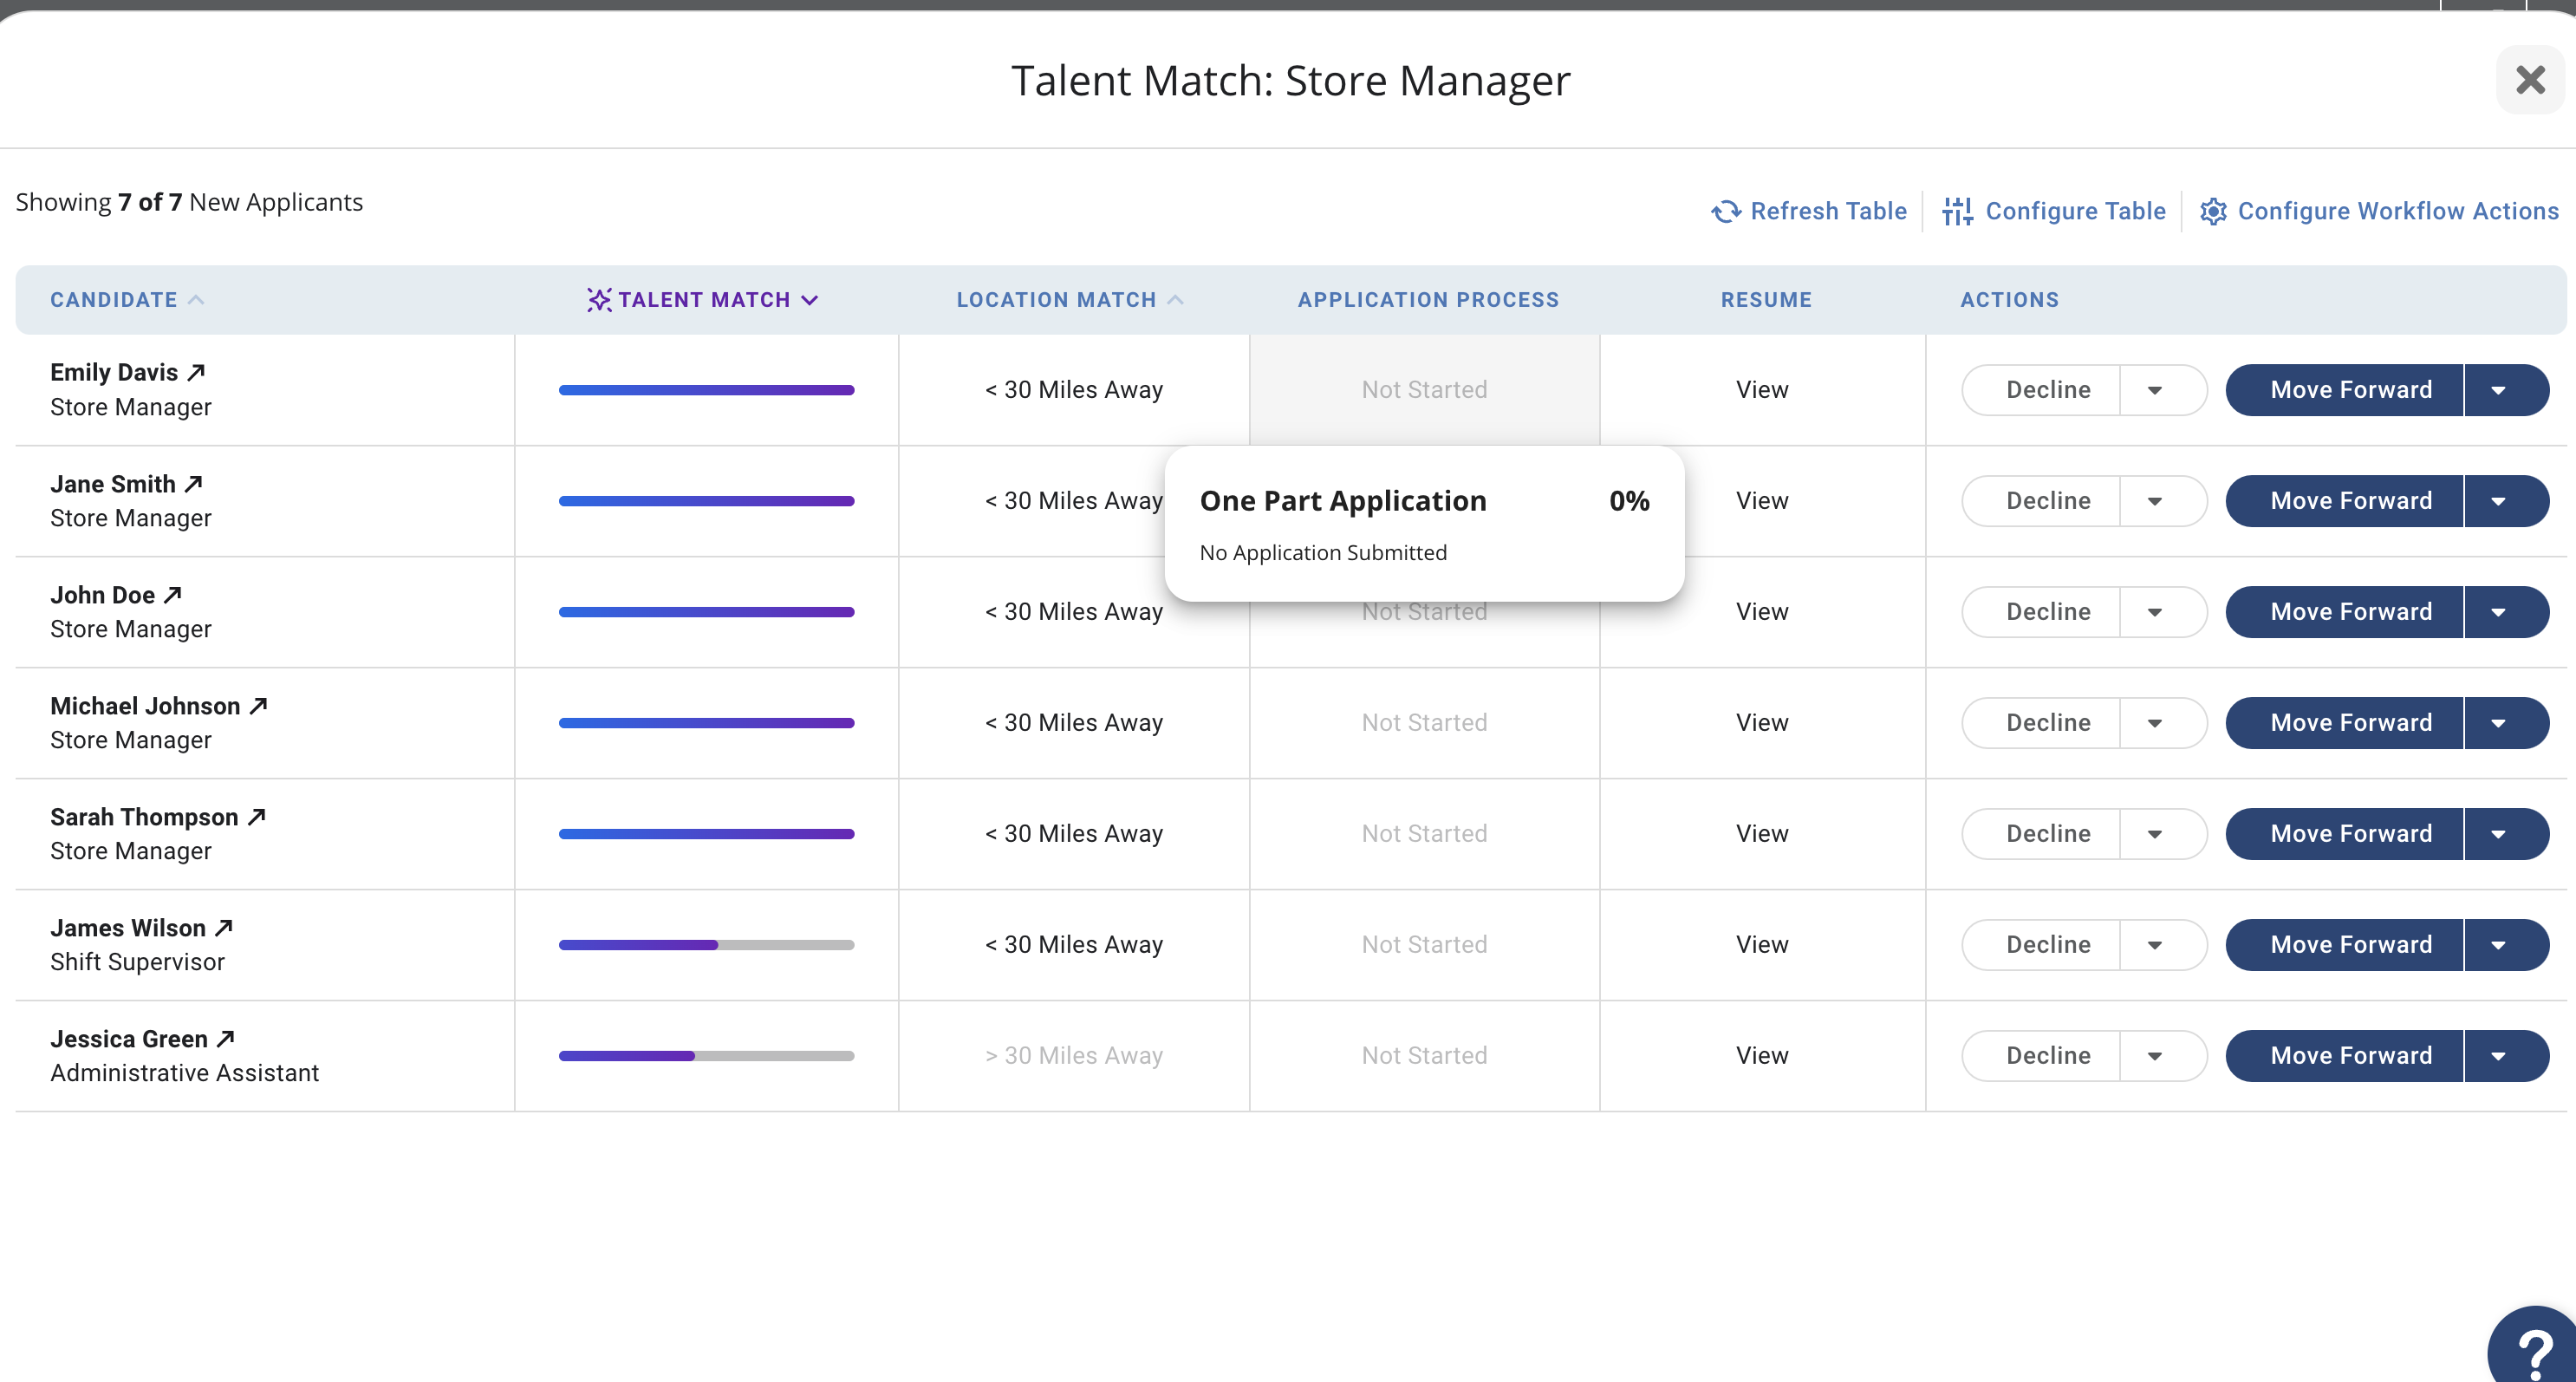View Jessica Green resume
The image size is (2576, 1382).
[x=1762, y=1056]
